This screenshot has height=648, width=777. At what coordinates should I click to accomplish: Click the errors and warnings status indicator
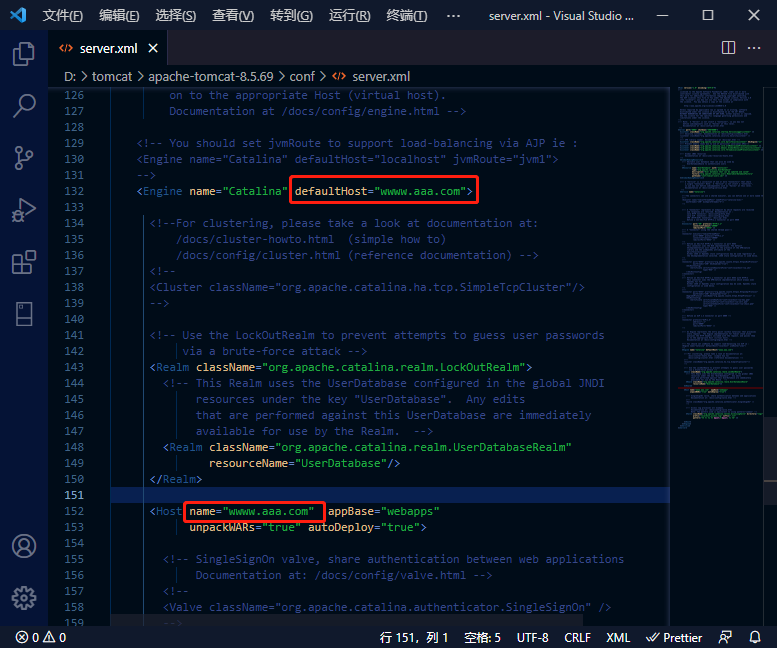[x=41, y=637]
